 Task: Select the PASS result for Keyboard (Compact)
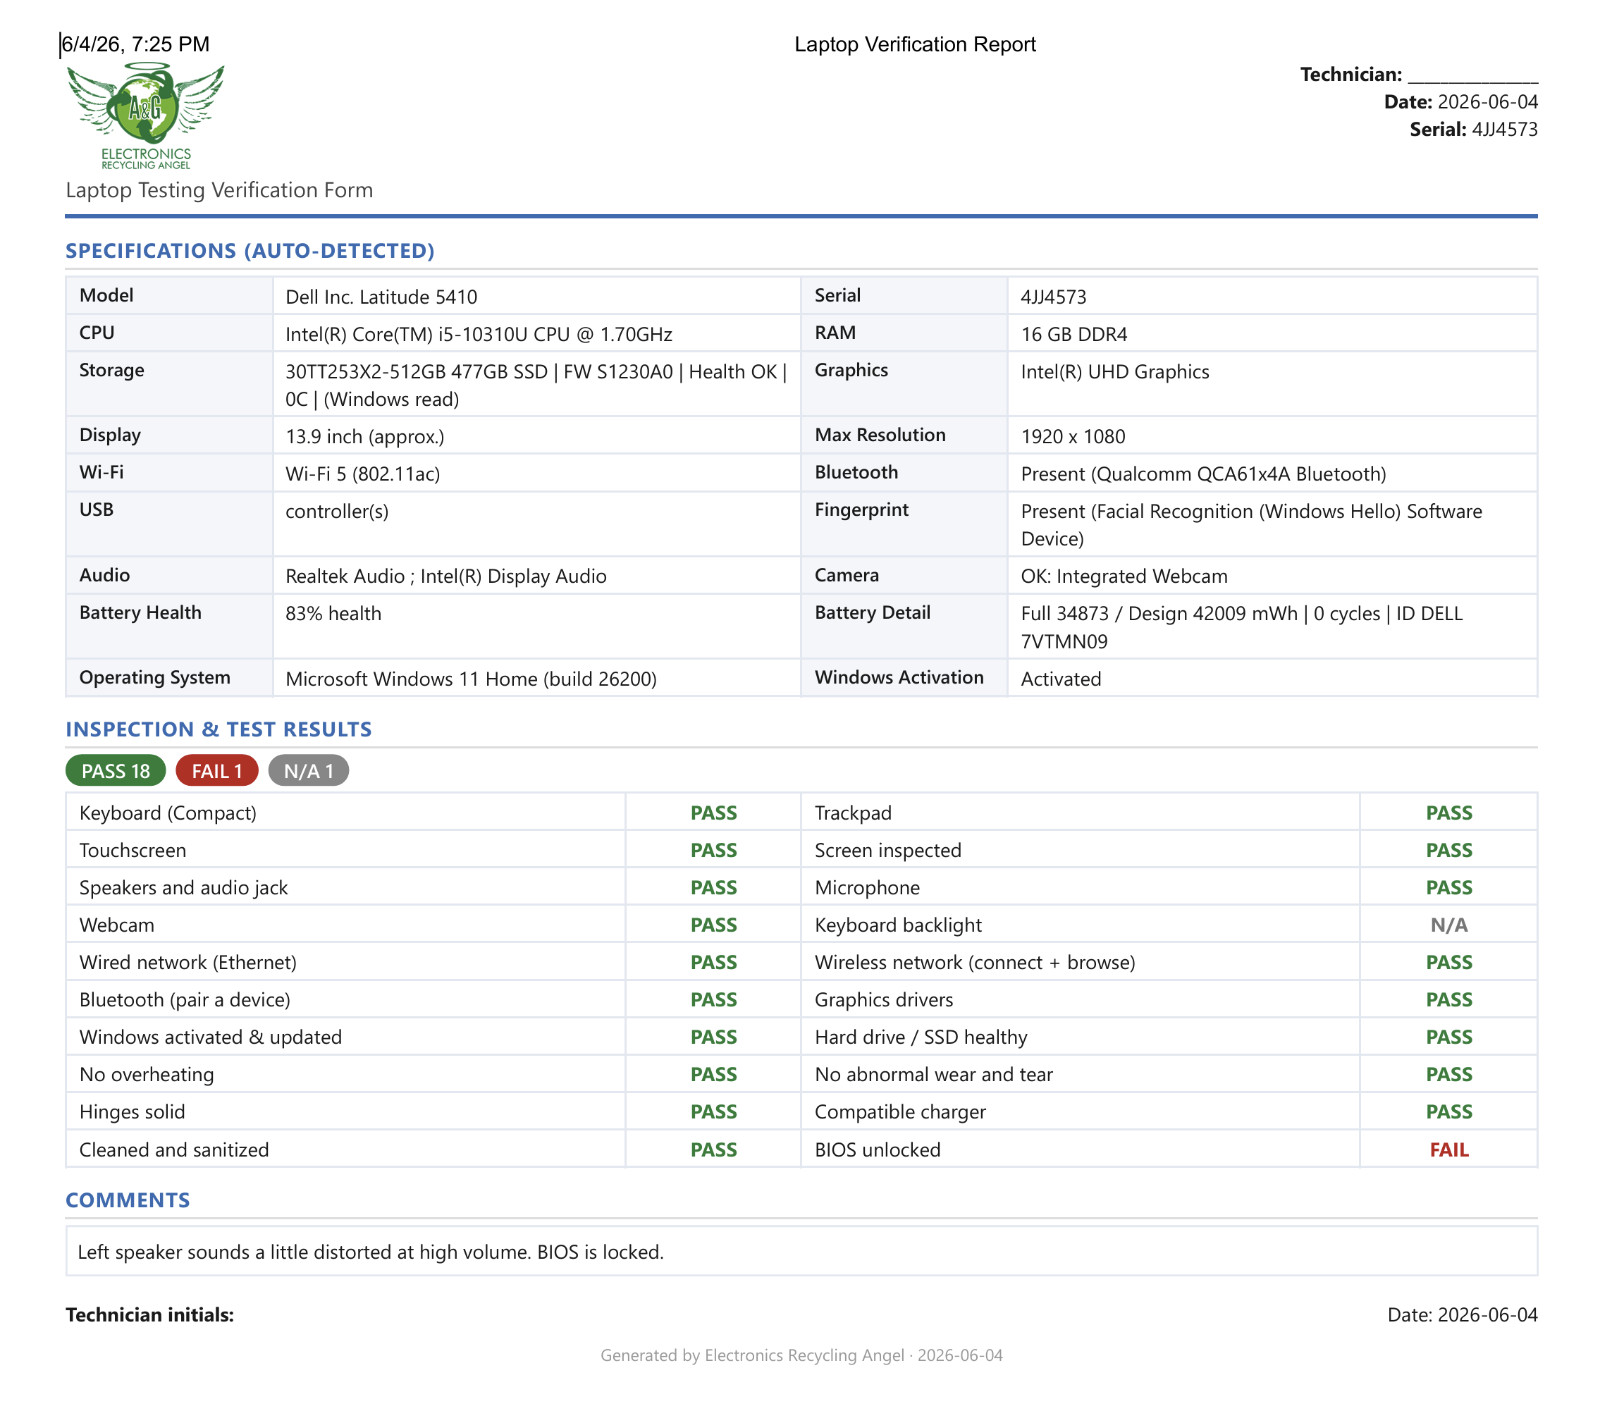click(x=714, y=813)
